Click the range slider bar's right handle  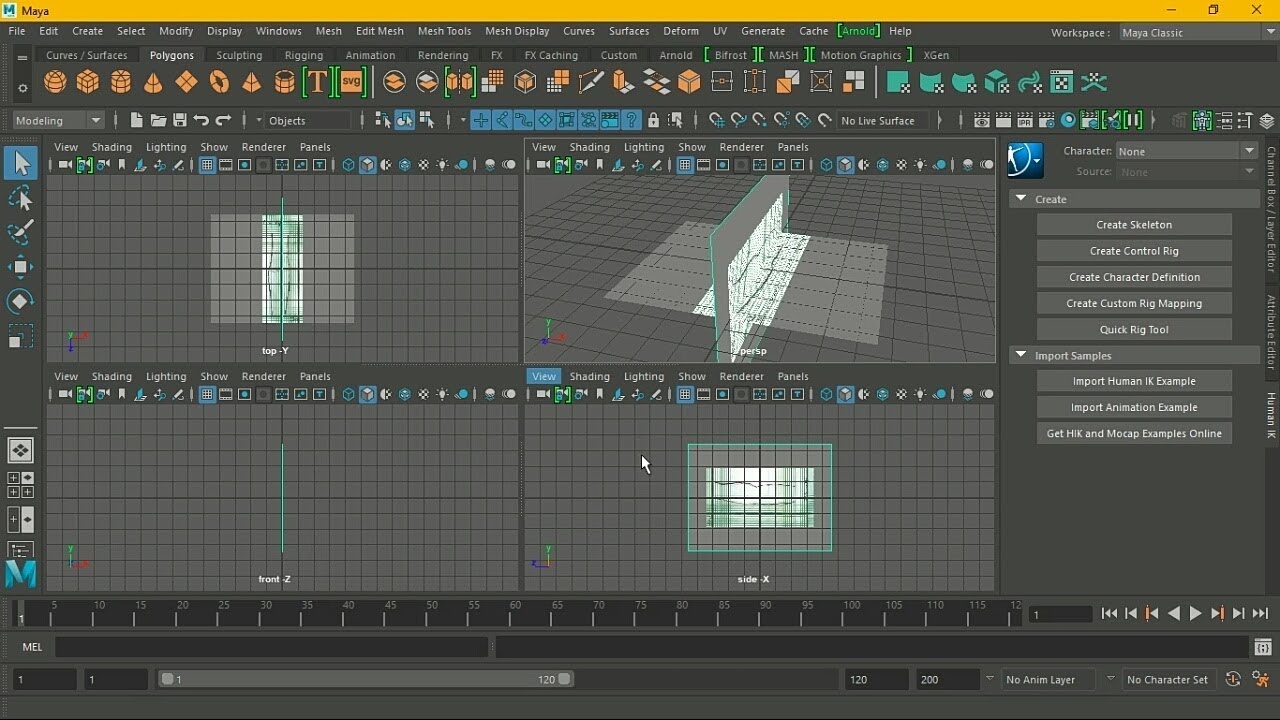click(x=565, y=679)
